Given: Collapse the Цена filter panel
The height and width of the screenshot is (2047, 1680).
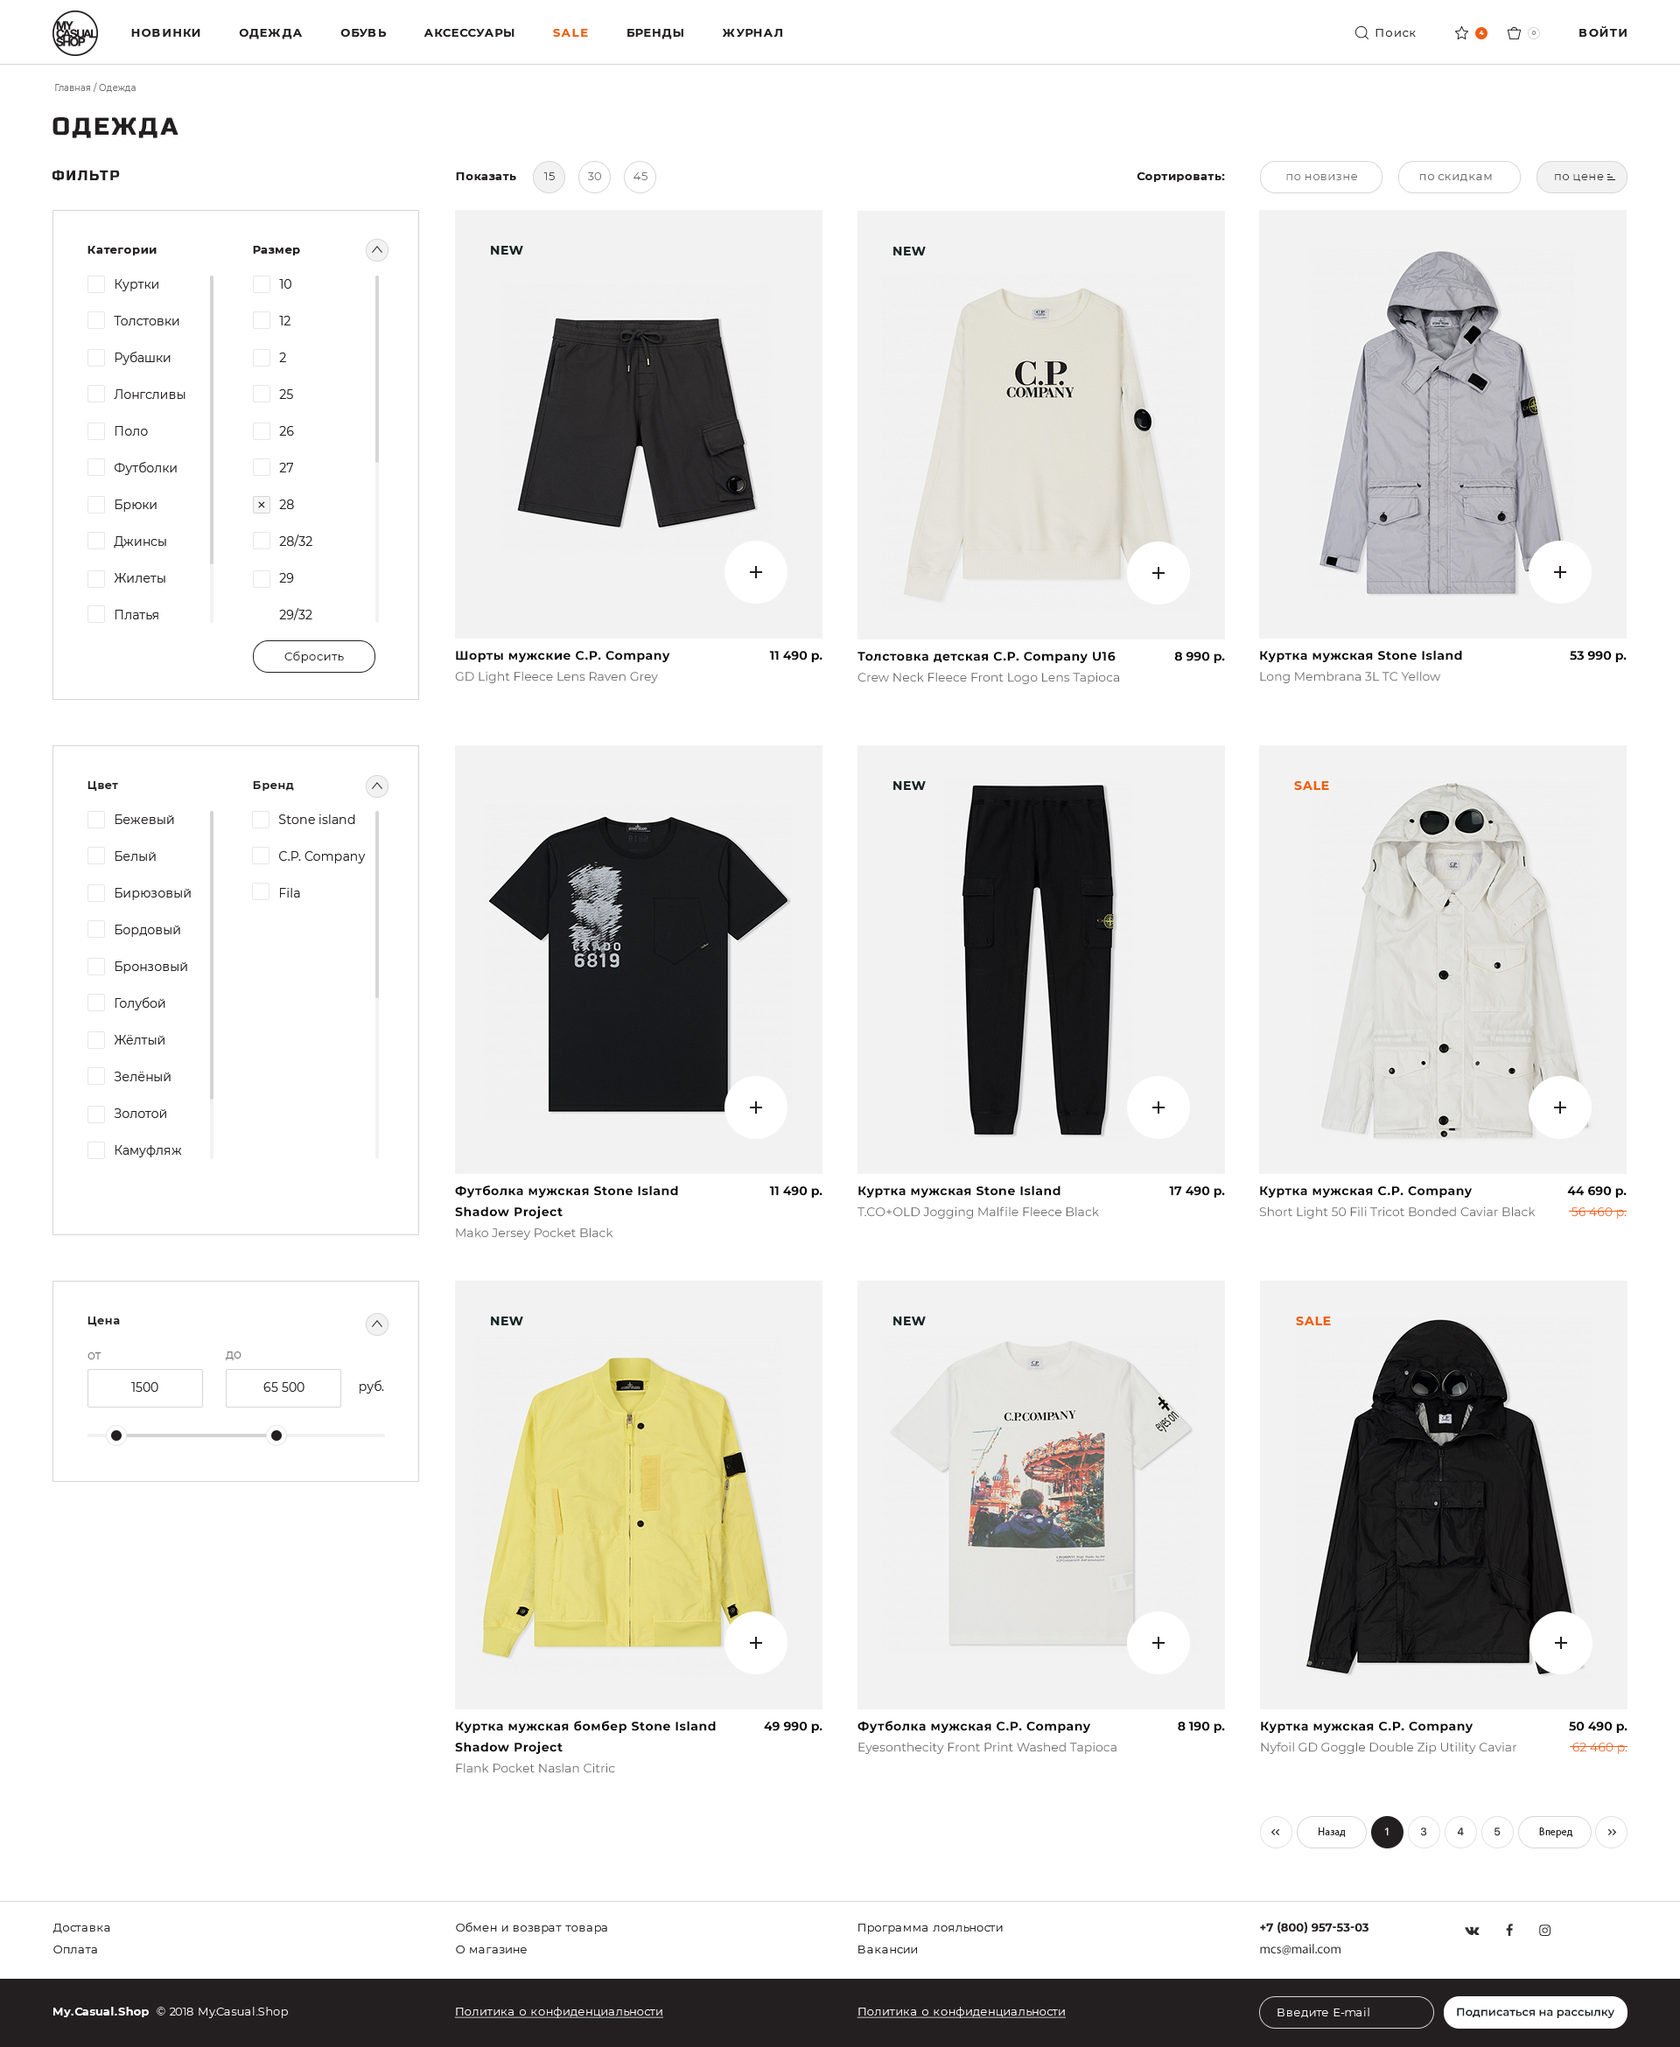Looking at the screenshot, I should 377,1324.
